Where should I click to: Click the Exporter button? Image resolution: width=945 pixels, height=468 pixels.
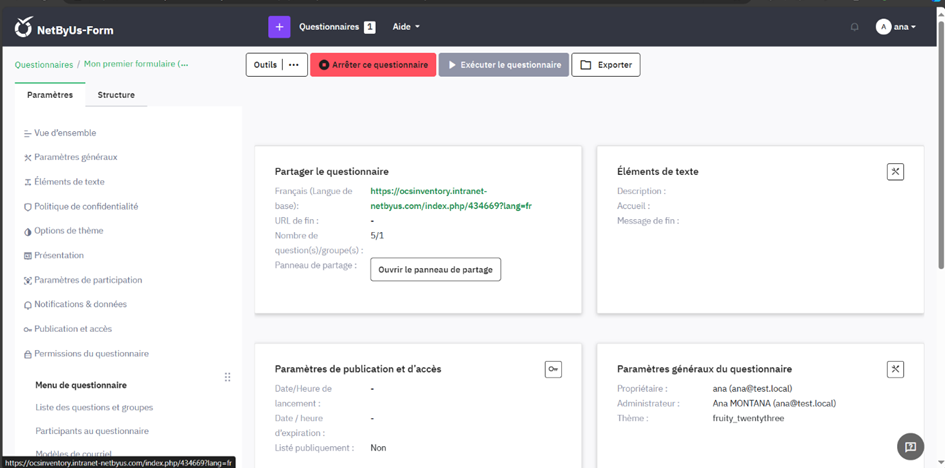coord(605,65)
